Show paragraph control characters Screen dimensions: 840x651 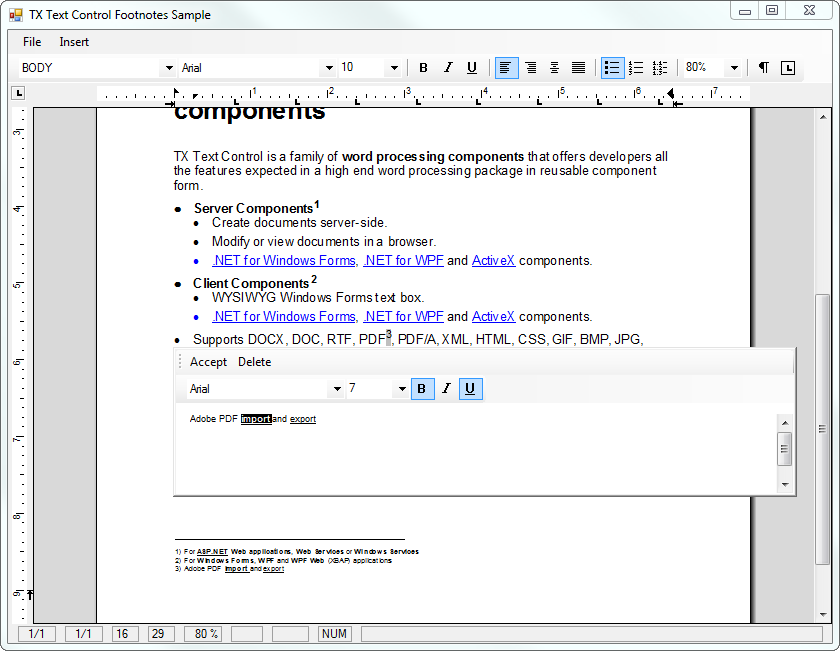click(763, 68)
